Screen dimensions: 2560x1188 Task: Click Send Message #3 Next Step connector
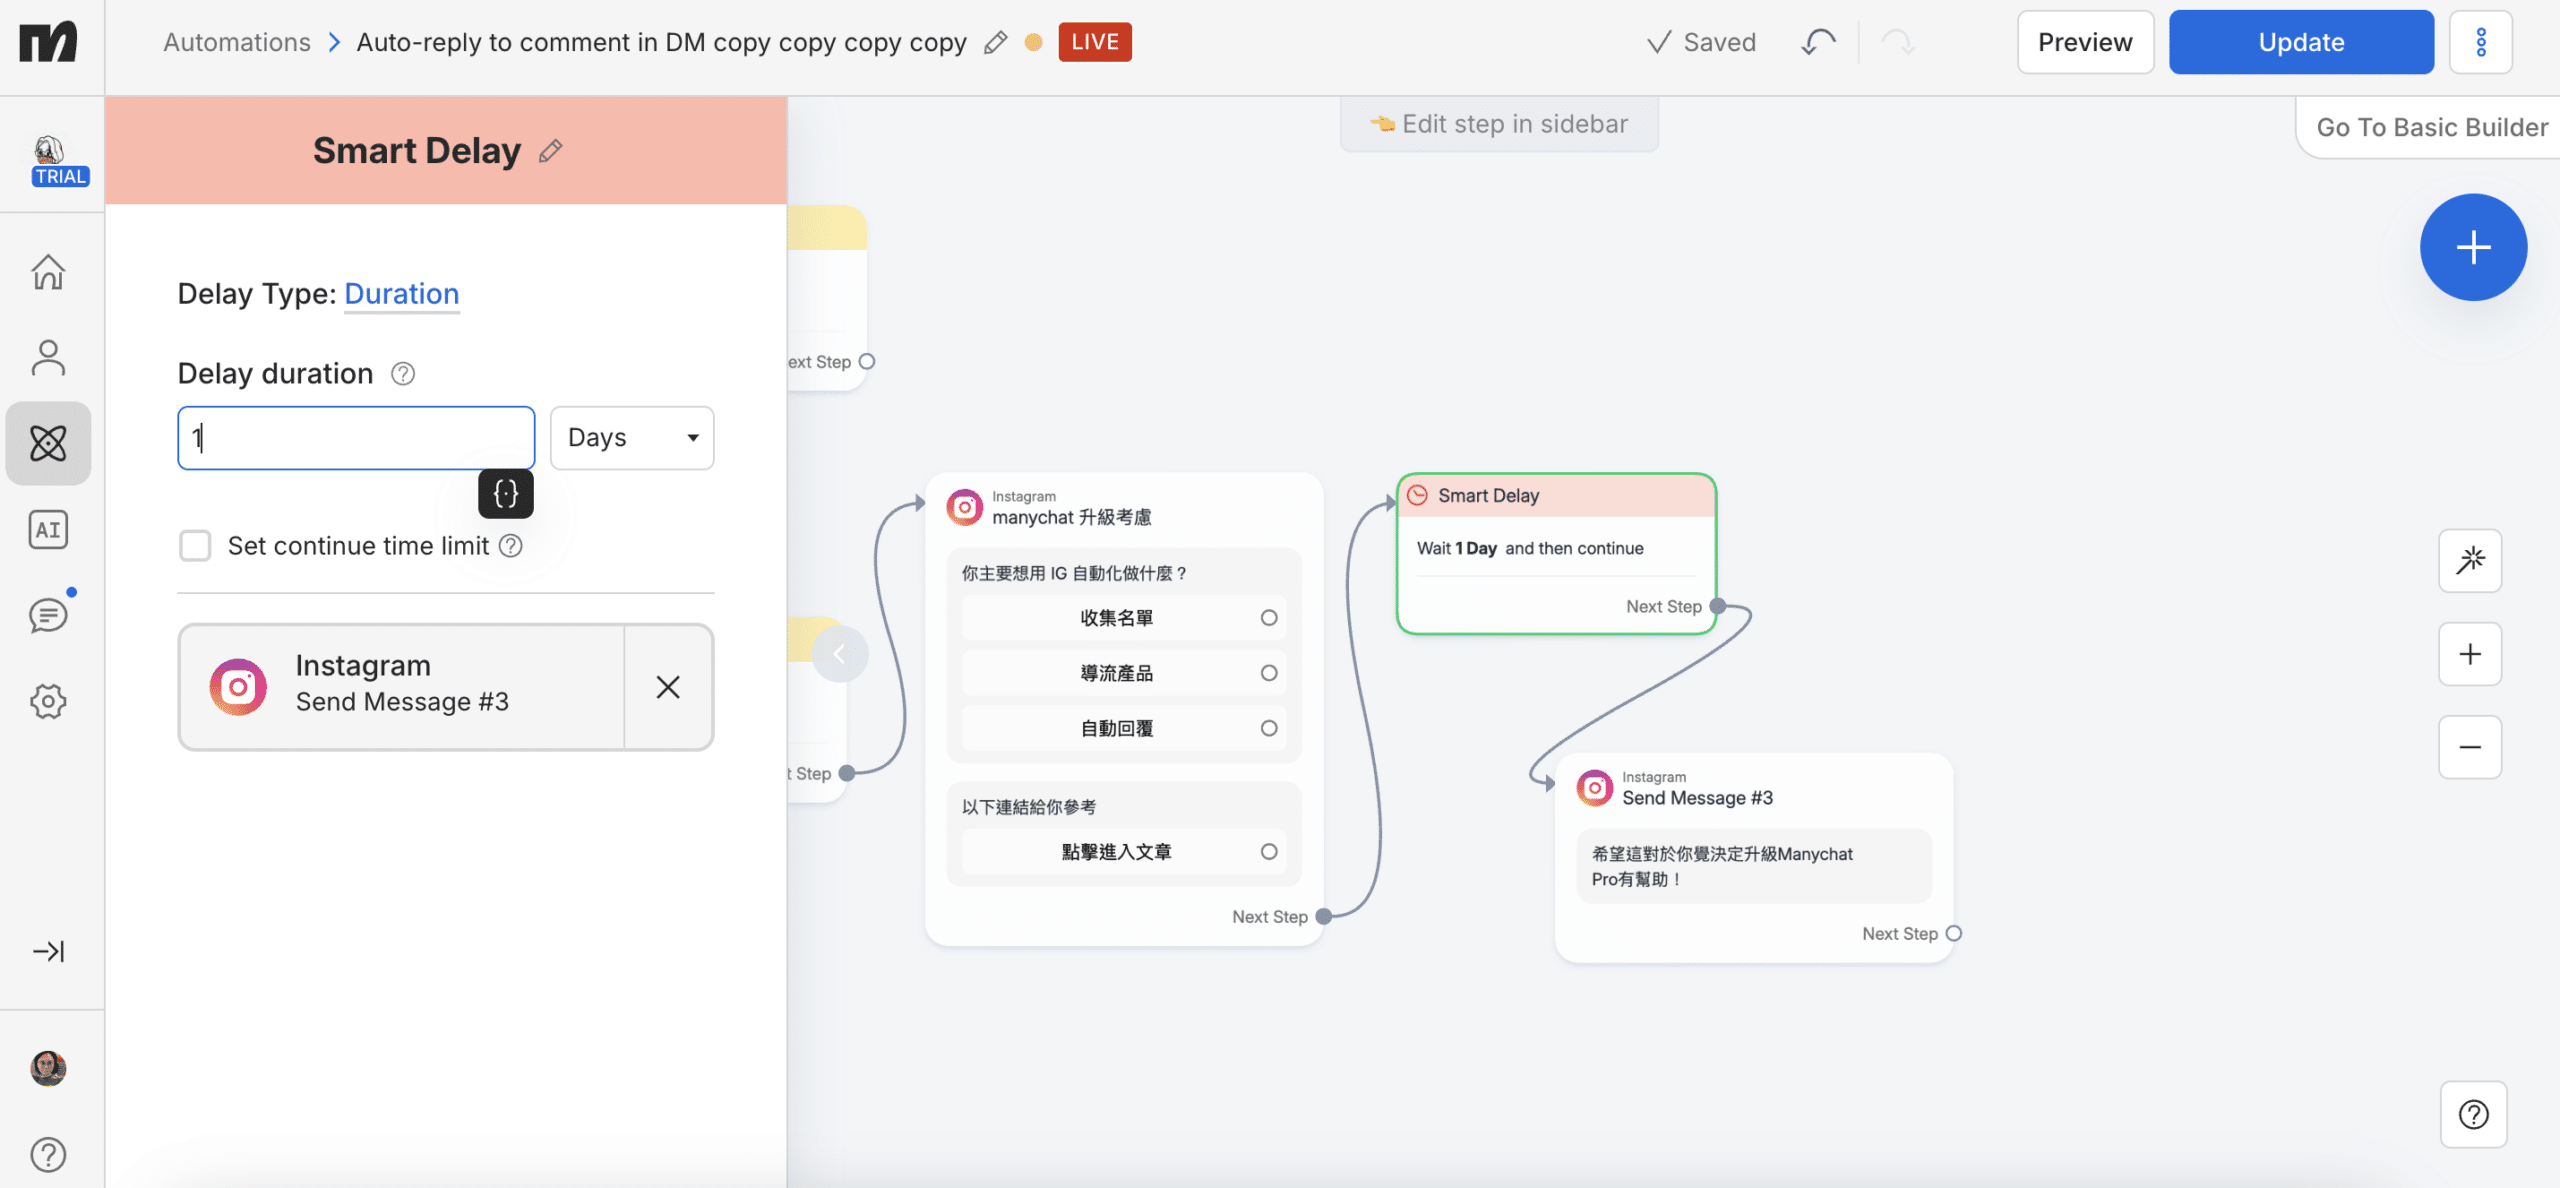pos(1954,933)
